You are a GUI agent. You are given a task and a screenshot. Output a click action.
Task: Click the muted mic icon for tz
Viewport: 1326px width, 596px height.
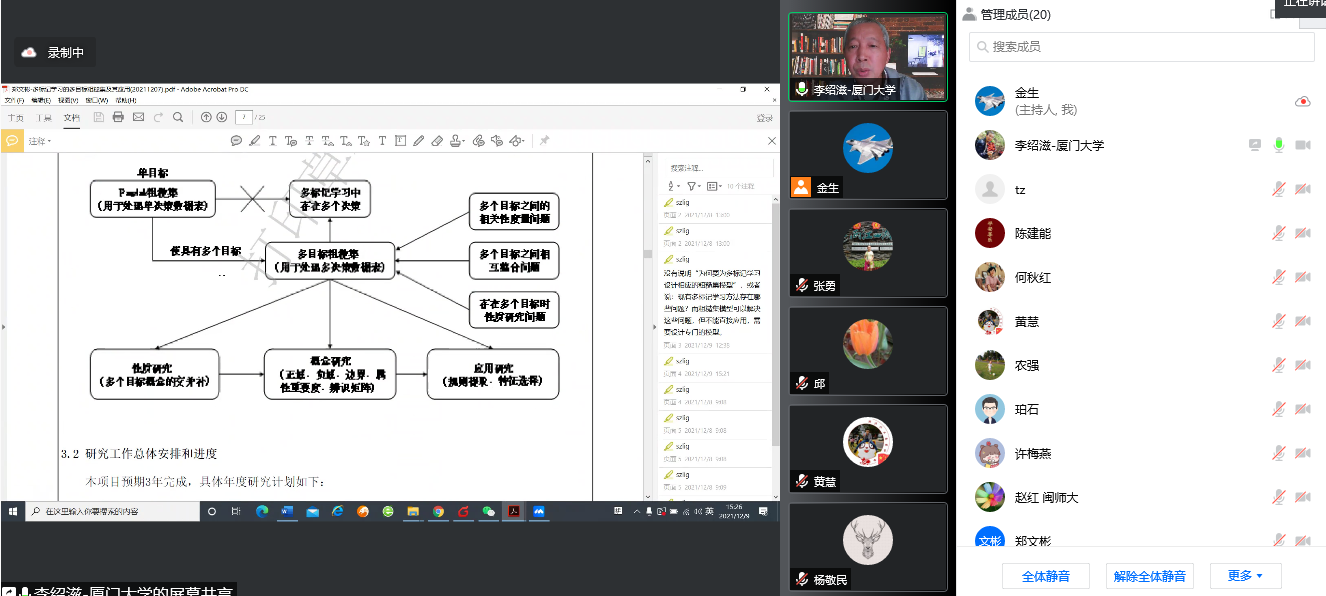1278,189
